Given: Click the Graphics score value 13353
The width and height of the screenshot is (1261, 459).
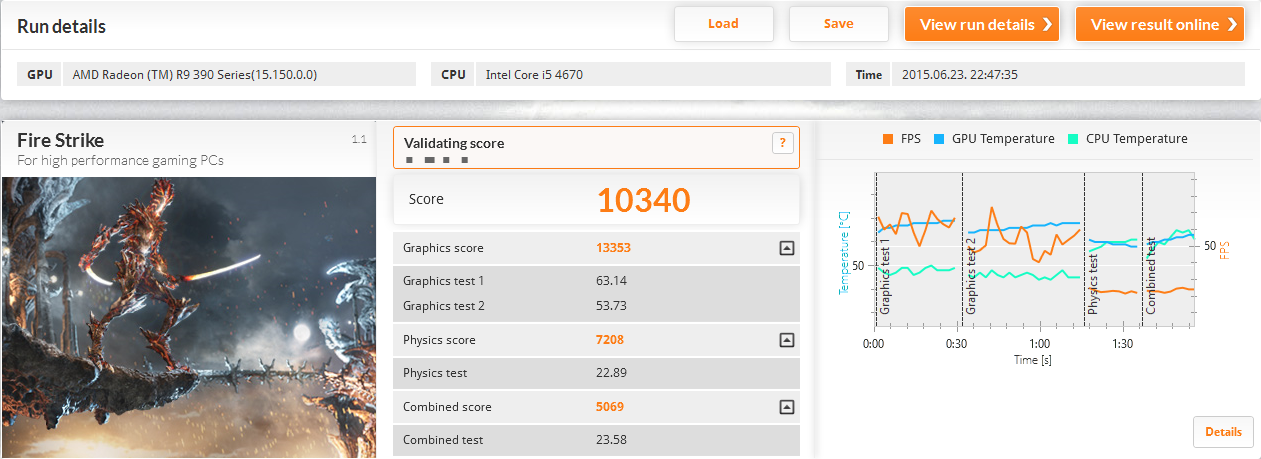Looking at the screenshot, I should [613, 248].
